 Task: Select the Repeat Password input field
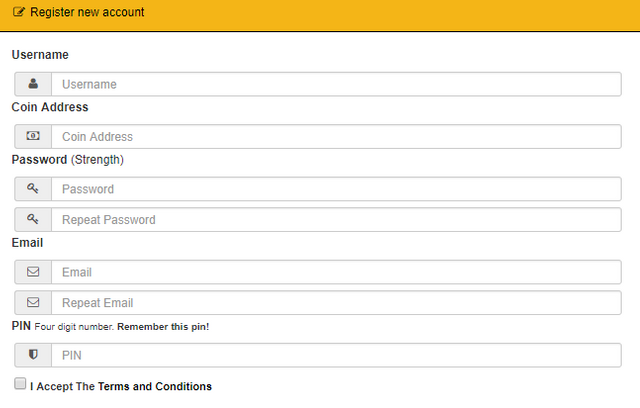point(336,220)
